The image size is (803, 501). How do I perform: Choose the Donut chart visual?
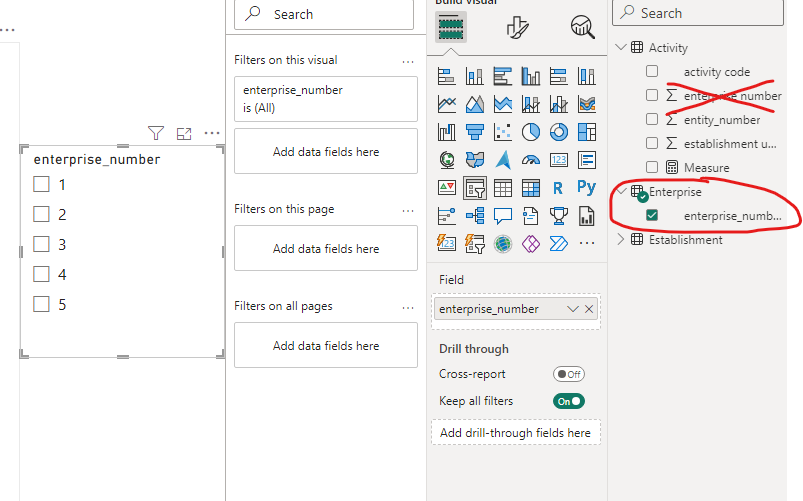click(559, 132)
